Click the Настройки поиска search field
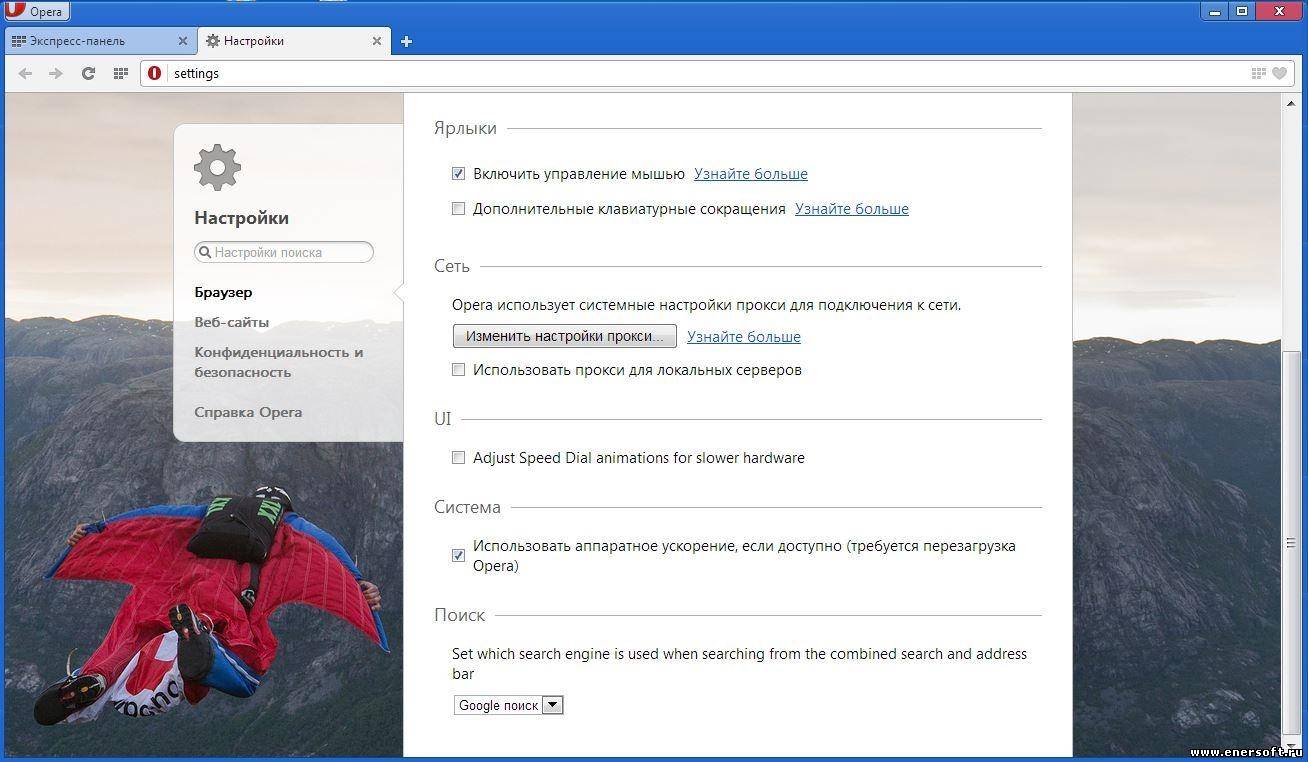Viewport: 1308px width, 762px height. click(284, 252)
